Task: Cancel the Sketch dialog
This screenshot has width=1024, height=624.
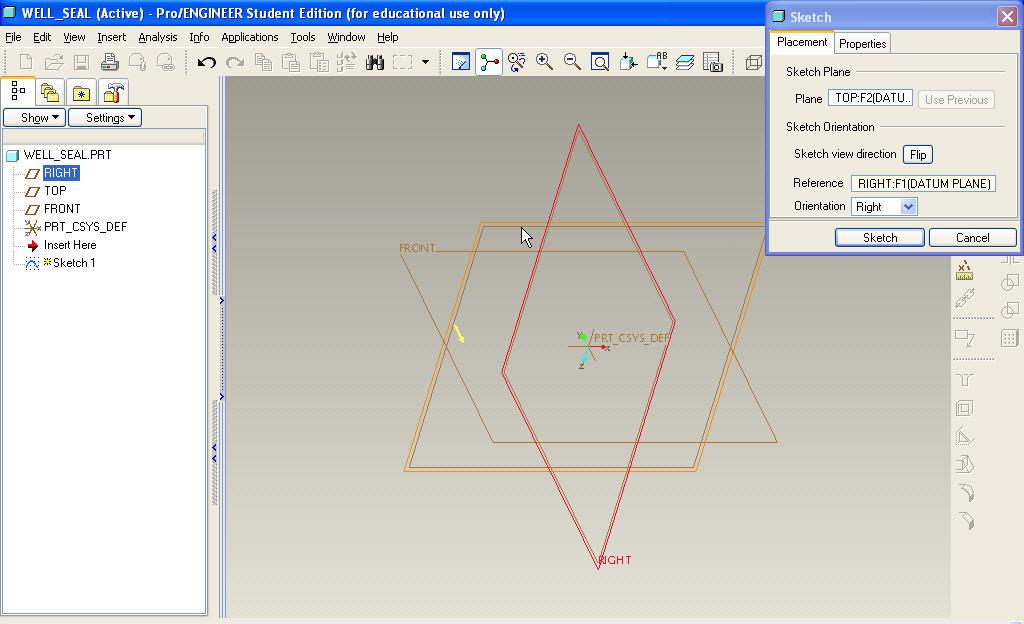Action: tap(972, 238)
